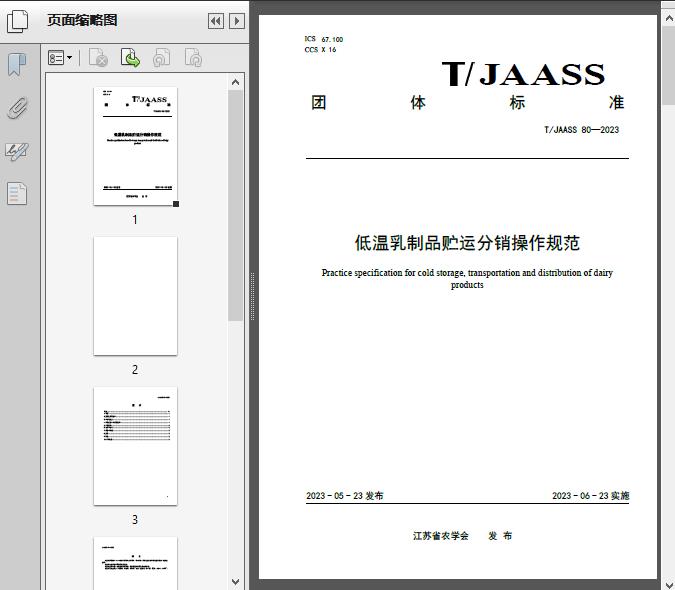Click the title "低温乳制品贮运分销操作规范"

[x=467, y=243]
